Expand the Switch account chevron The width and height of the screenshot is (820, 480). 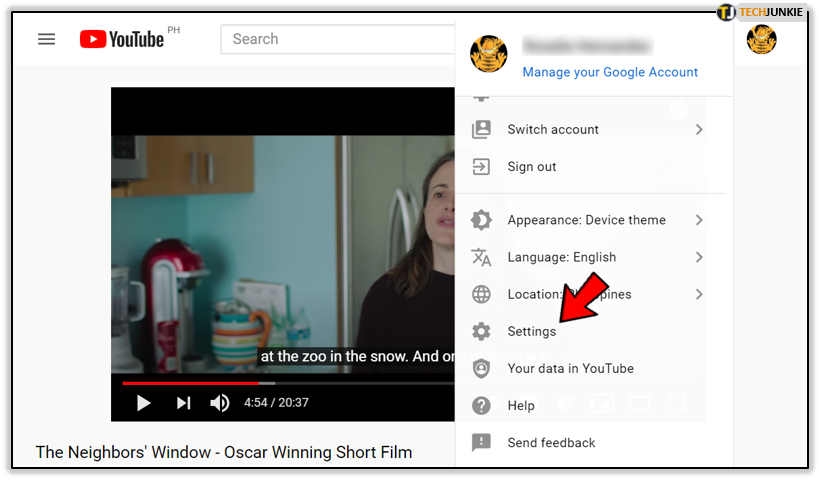tap(699, 130)
